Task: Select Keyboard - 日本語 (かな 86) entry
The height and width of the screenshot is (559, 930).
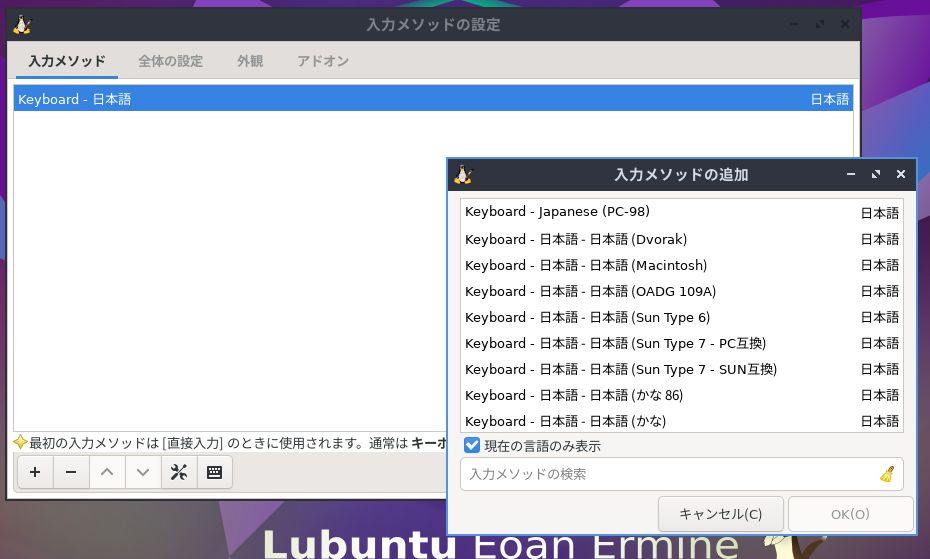Action: (x=681, y=395)
